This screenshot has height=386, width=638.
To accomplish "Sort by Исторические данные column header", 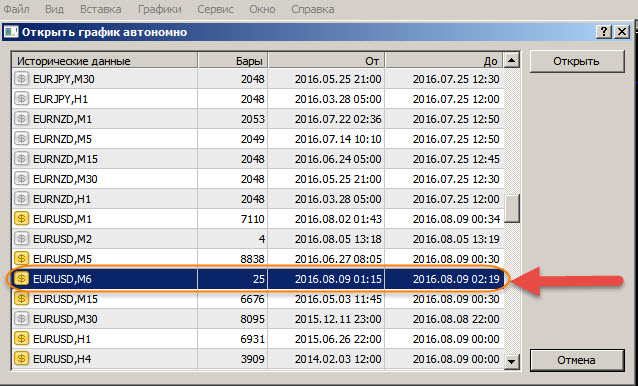I will [x=105, y=61].
